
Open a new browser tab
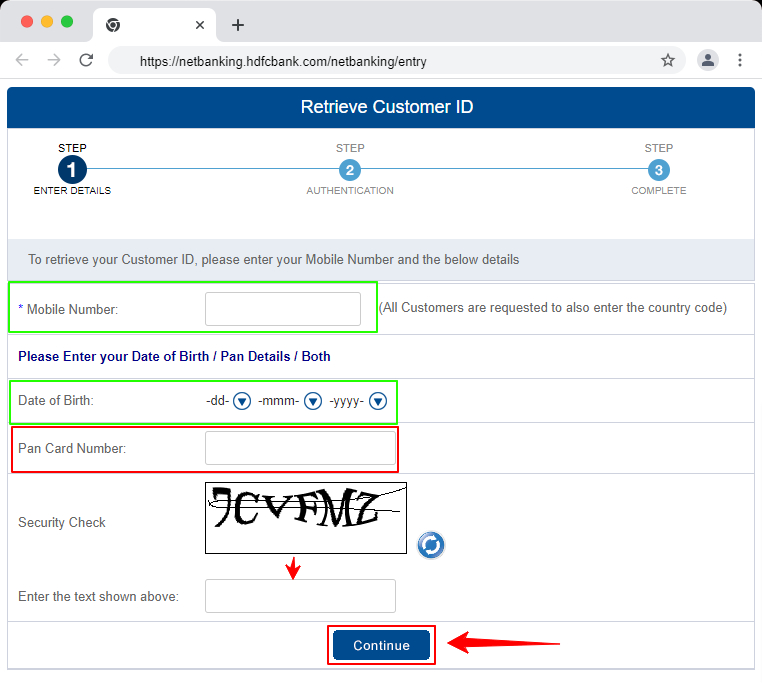click(x=238, y=25)
